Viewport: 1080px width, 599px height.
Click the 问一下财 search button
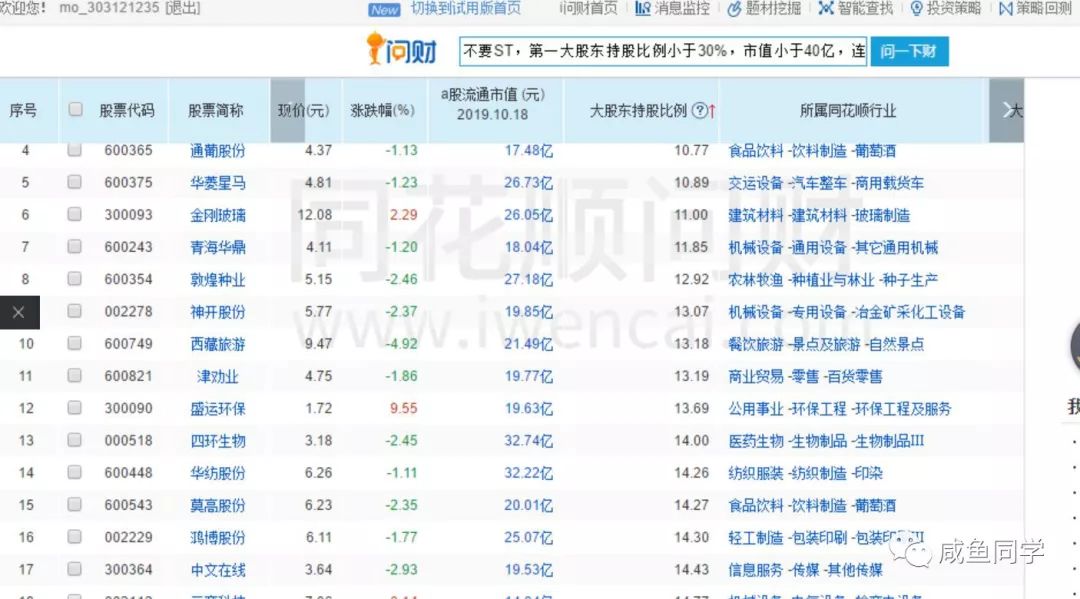(x=909, y=51)
